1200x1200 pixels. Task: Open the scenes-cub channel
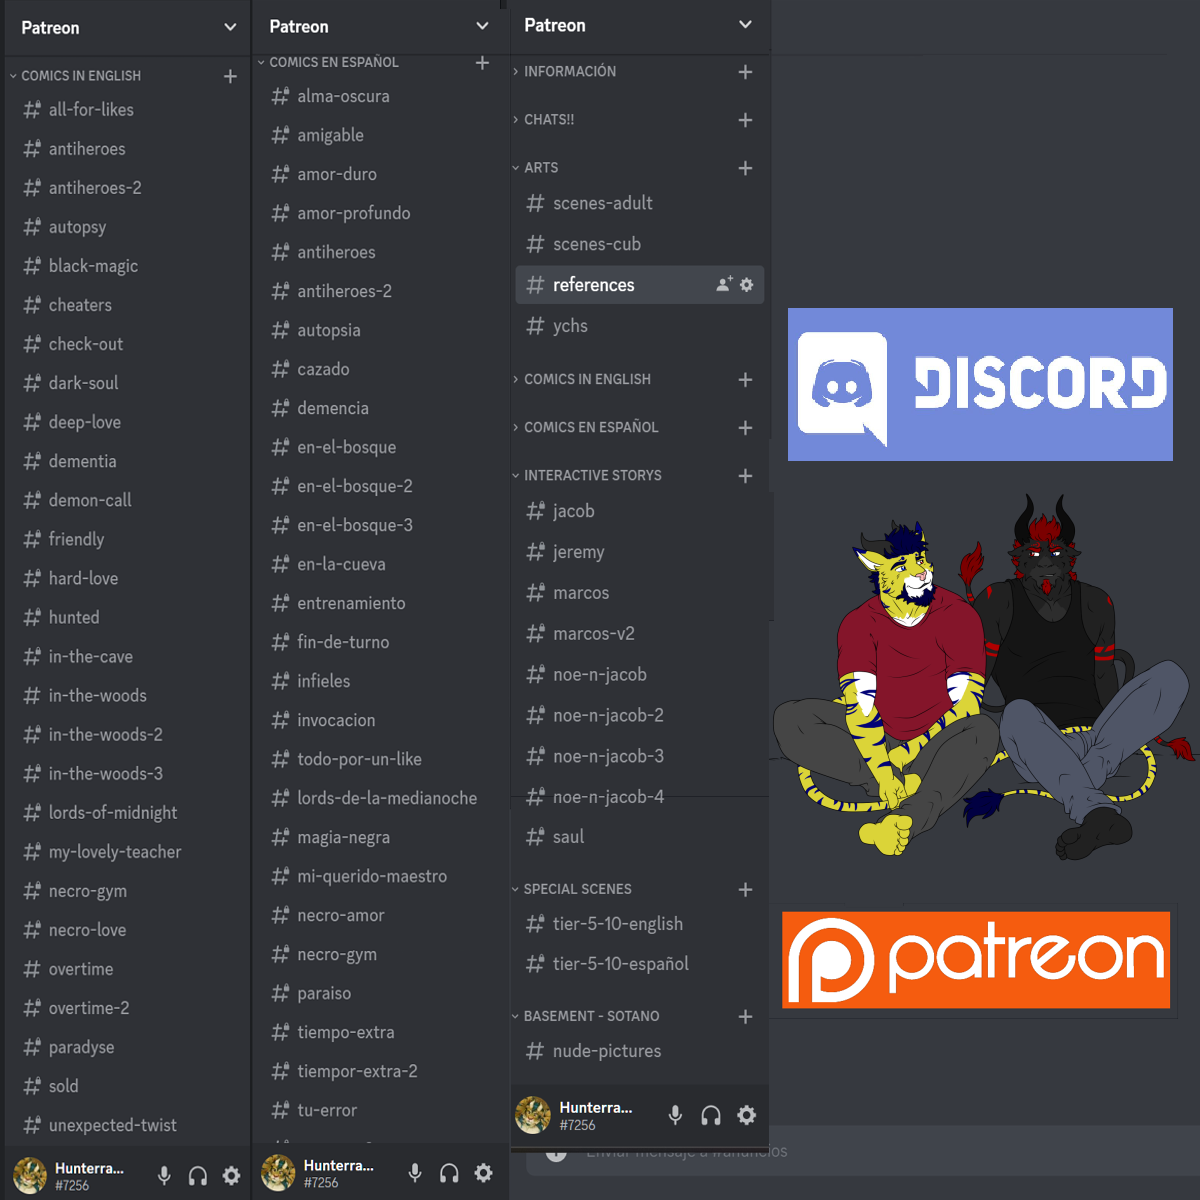pyautogui.click(x=640, y=244)
